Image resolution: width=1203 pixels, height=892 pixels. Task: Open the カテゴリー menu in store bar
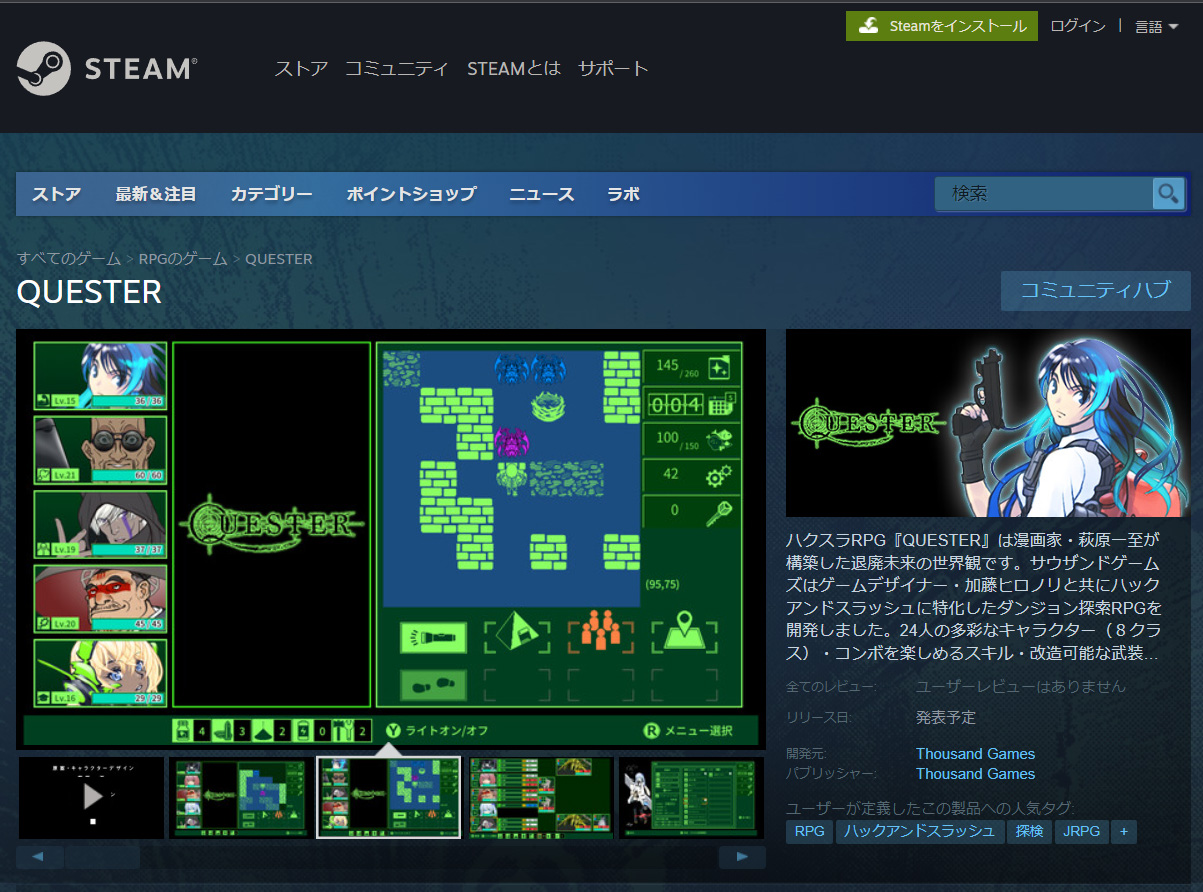pos(271,194)
